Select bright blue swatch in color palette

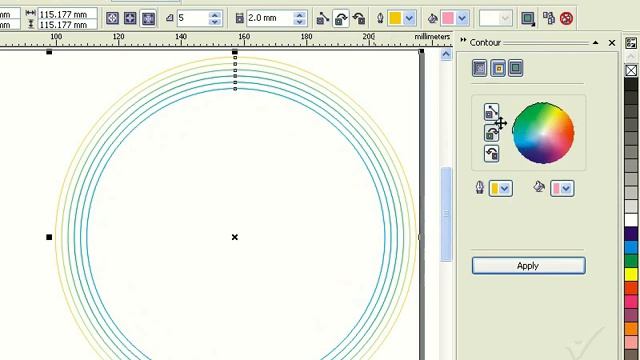tap(631, 247)
